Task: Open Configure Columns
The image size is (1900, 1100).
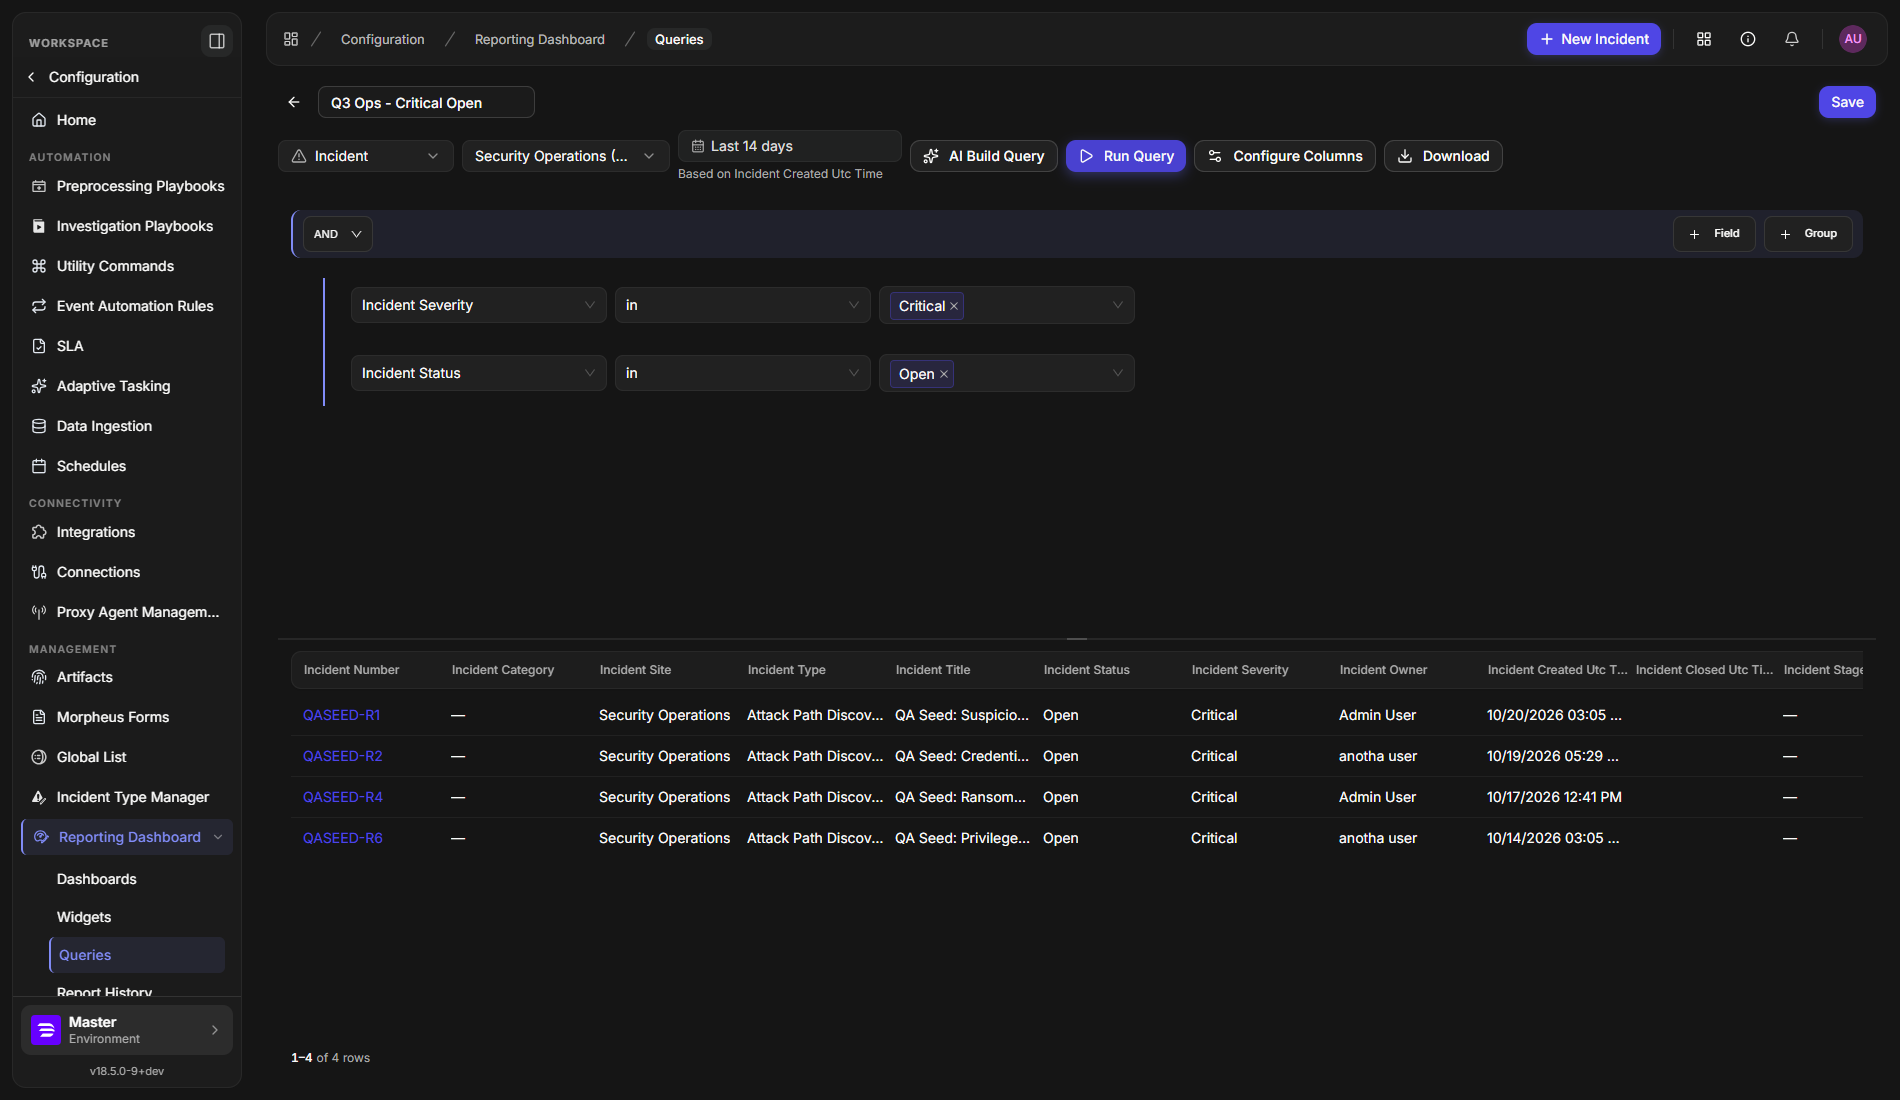Action: point(1285,156)
